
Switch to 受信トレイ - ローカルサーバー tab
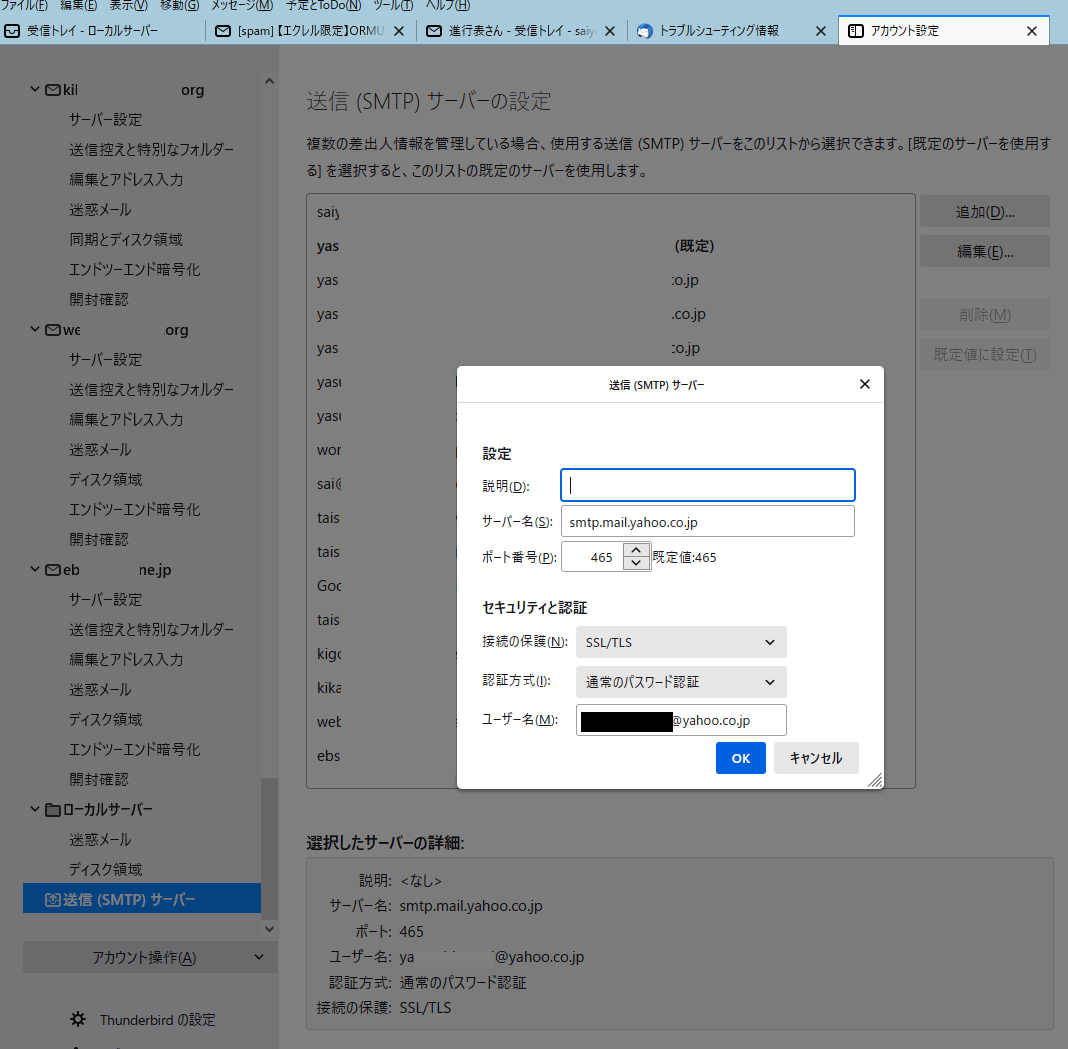pos(102,31)
